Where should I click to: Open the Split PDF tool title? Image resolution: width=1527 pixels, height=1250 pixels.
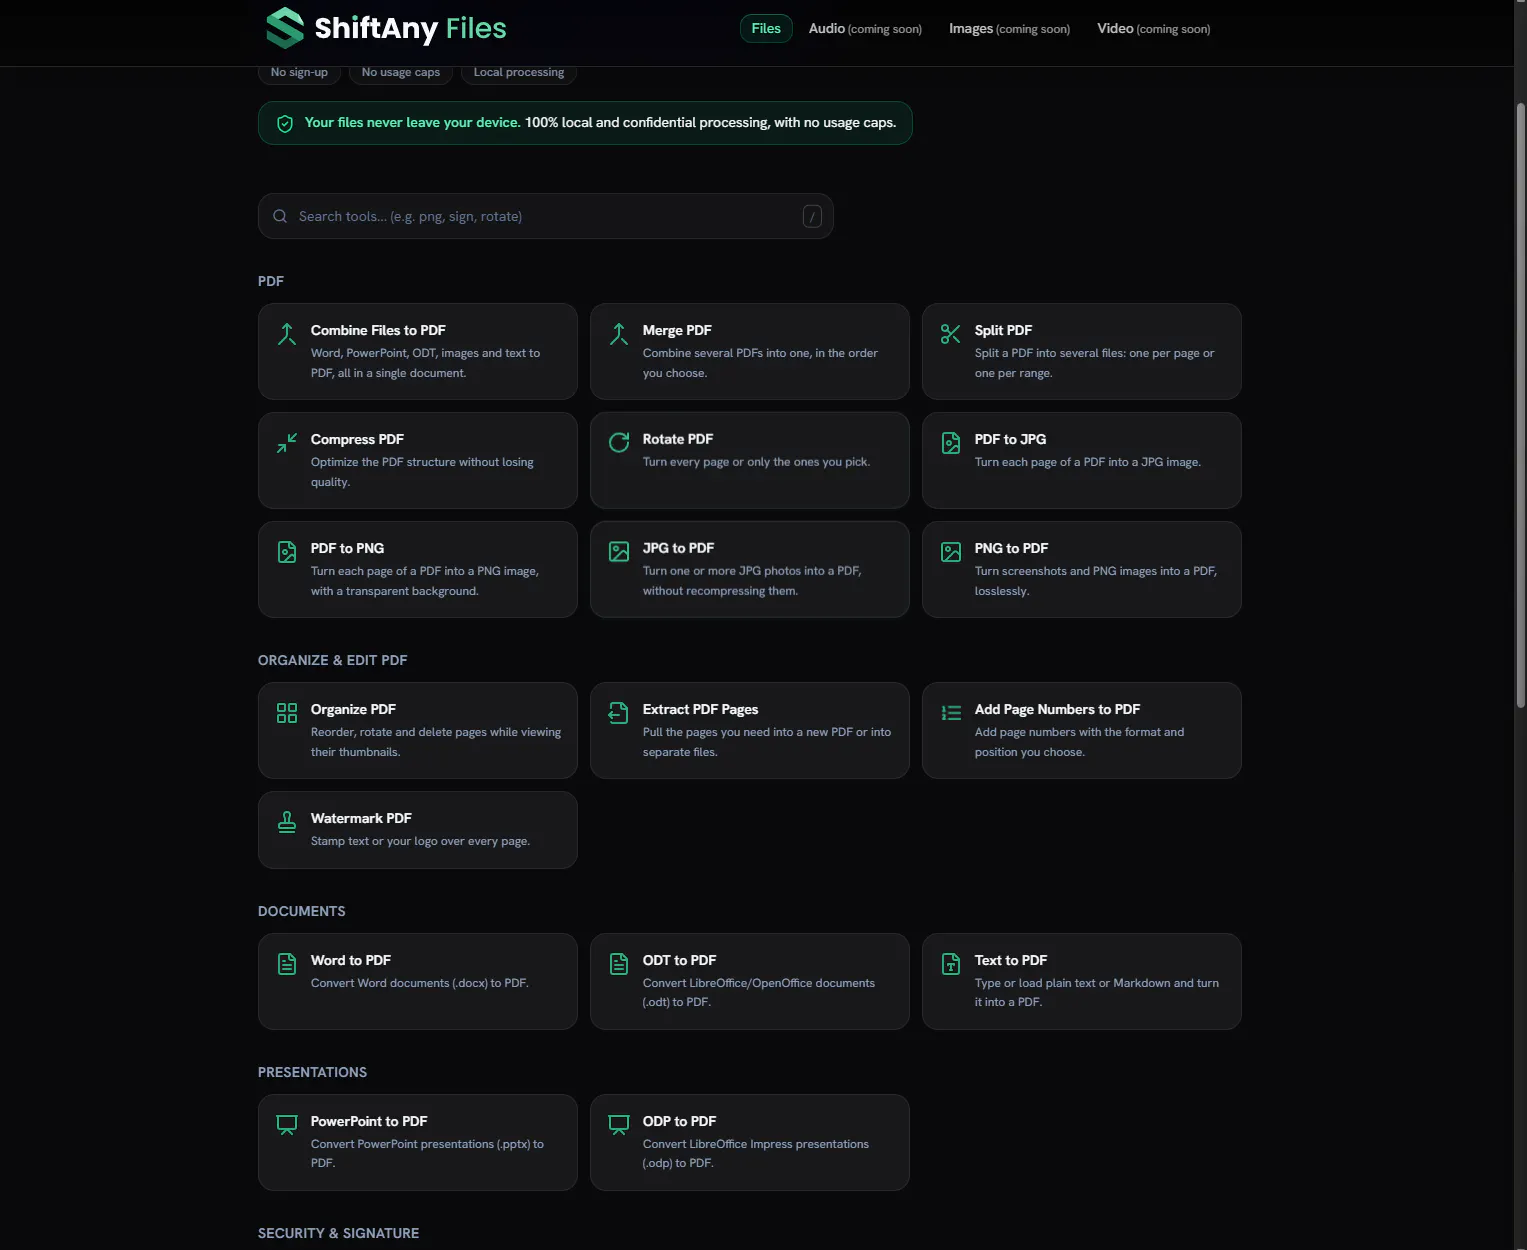pos(1003,330)
